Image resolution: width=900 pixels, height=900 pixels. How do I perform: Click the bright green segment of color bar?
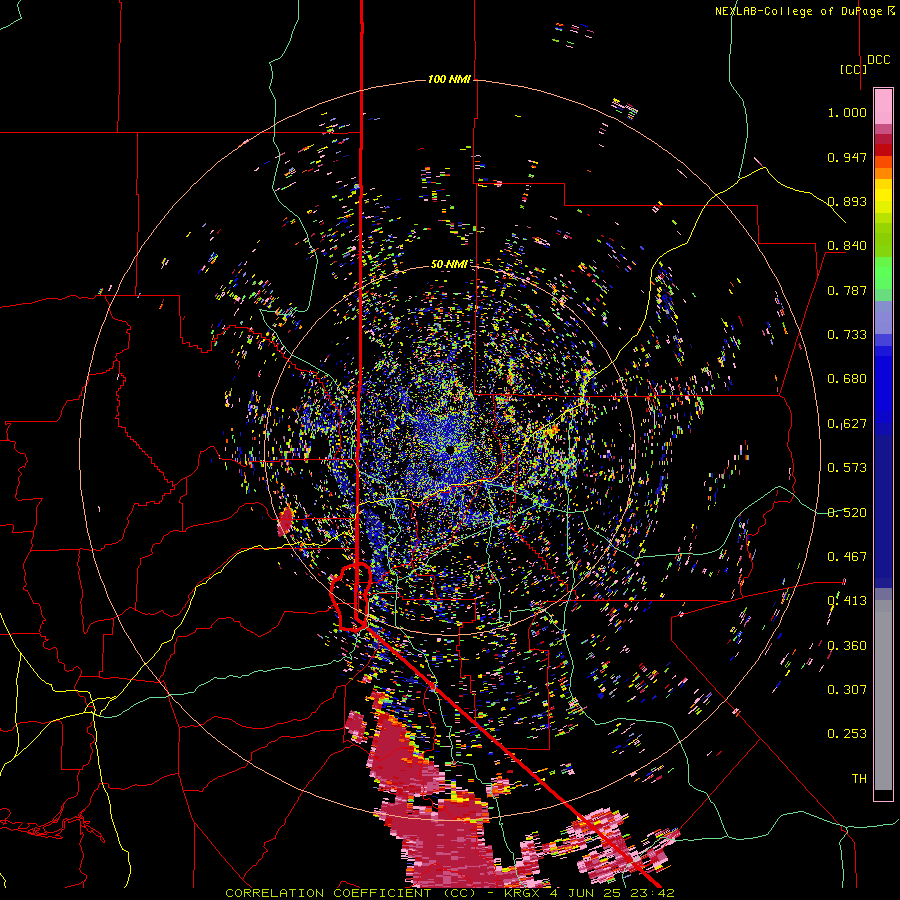click(x=883, y=273)
